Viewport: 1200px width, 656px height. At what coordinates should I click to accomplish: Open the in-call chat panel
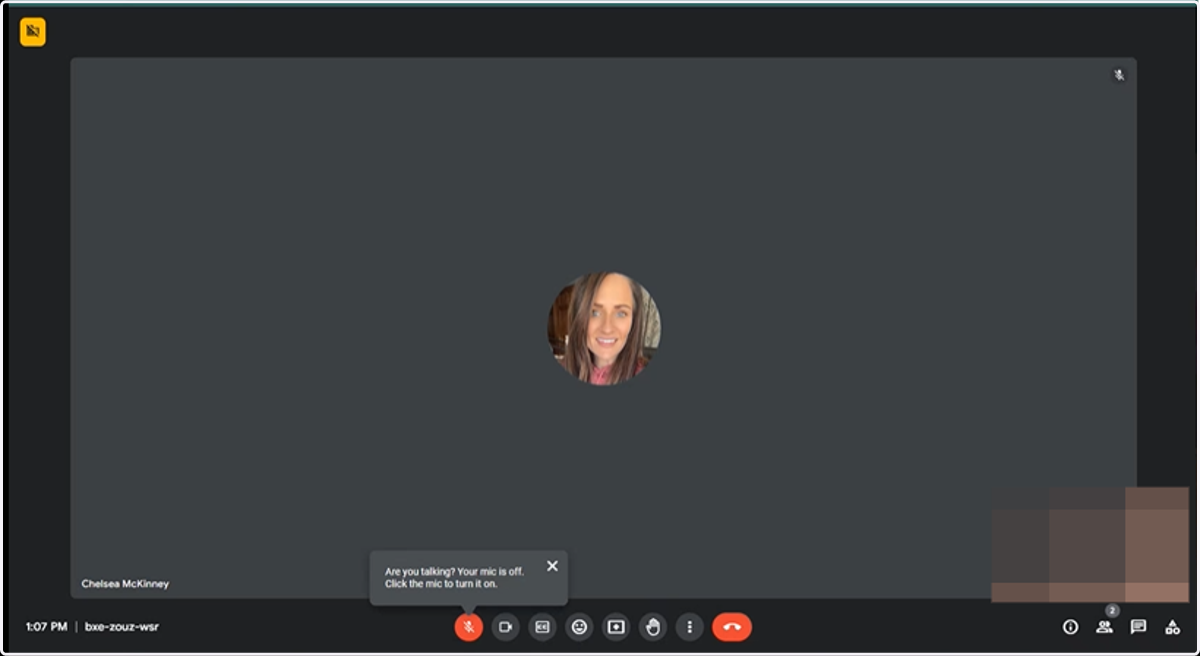(x=1138, y=627)
